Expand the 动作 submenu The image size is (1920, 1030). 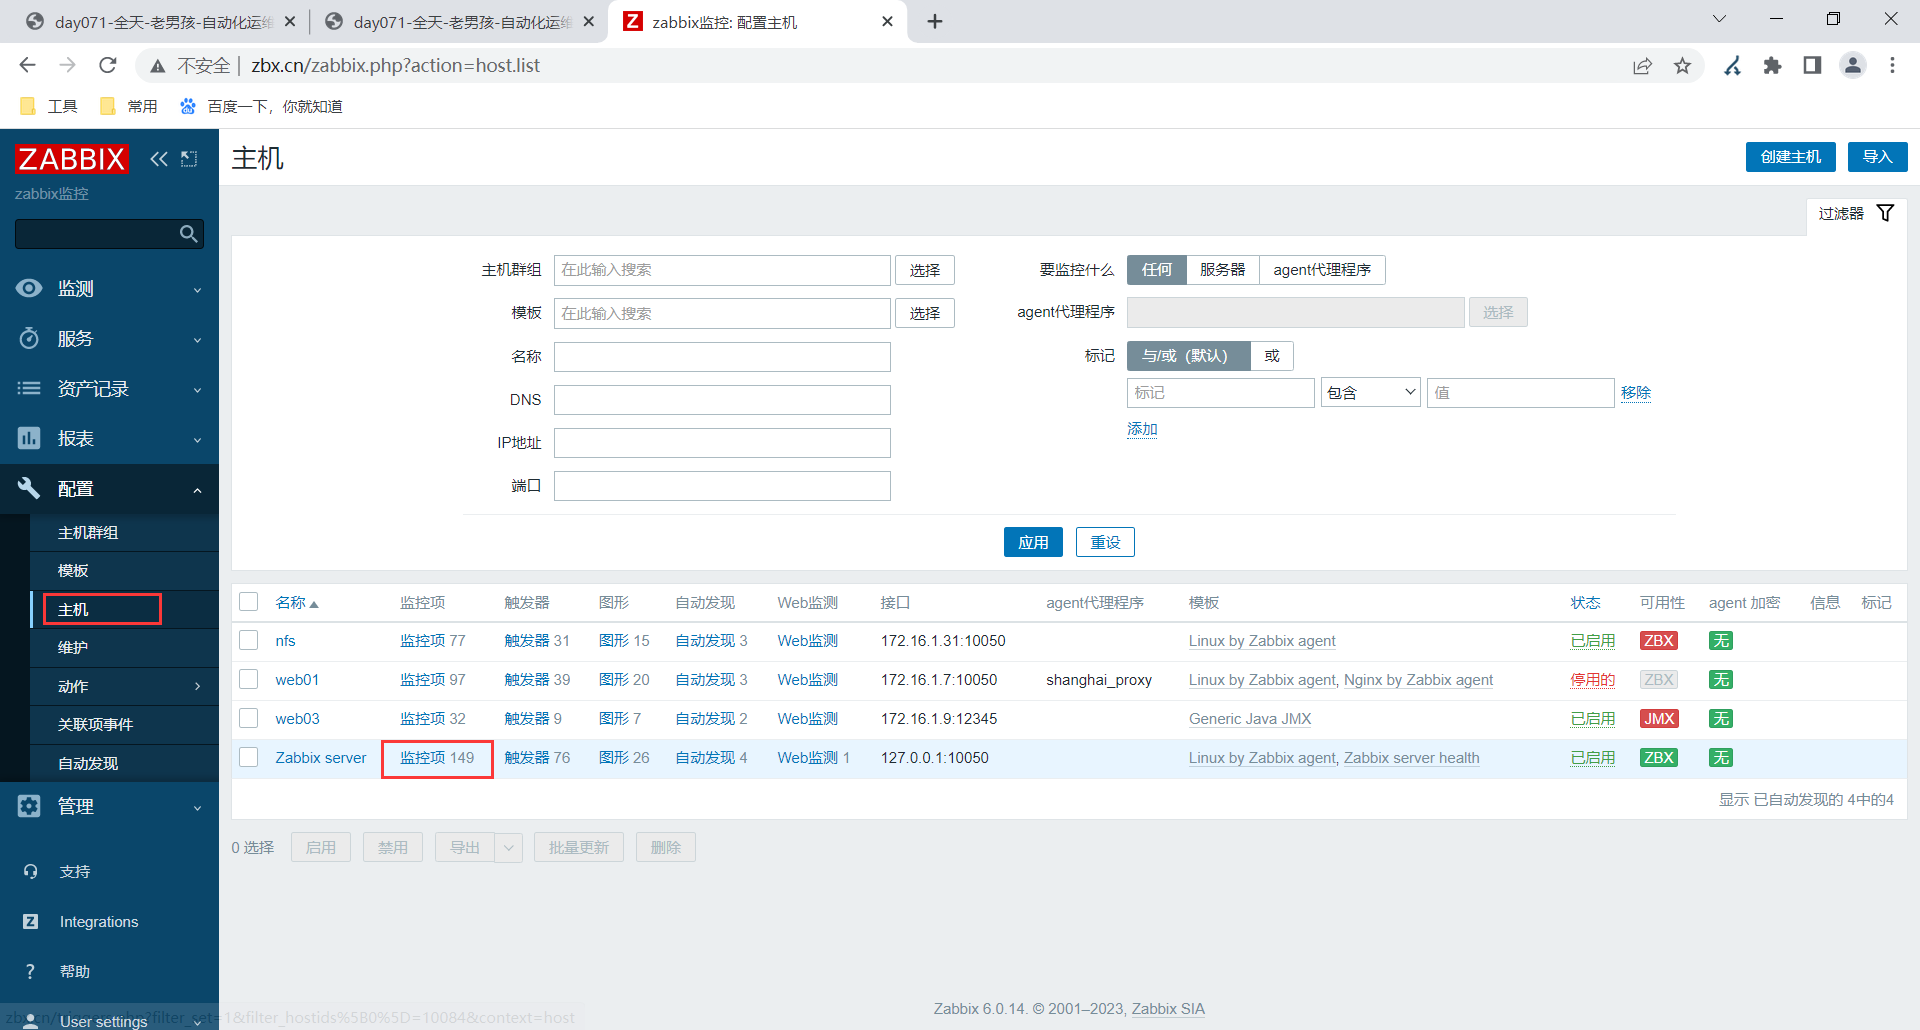point(124,687)
